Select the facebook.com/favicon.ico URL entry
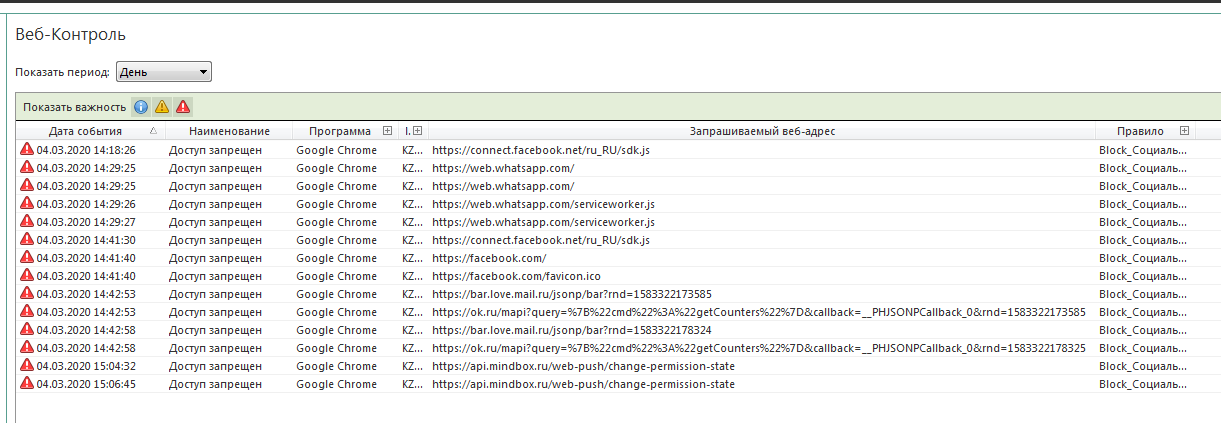Viewport: 1221px width, 423px height. [x=516, y=276]
